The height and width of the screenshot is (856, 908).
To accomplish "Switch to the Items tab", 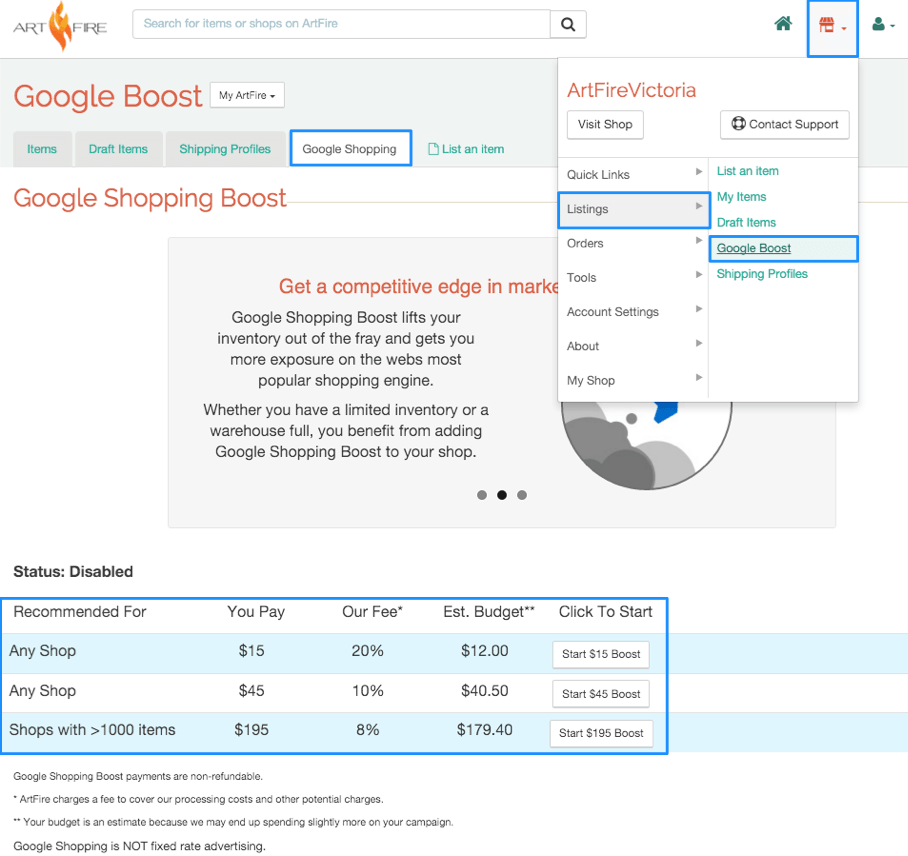I will coord(42,149).
